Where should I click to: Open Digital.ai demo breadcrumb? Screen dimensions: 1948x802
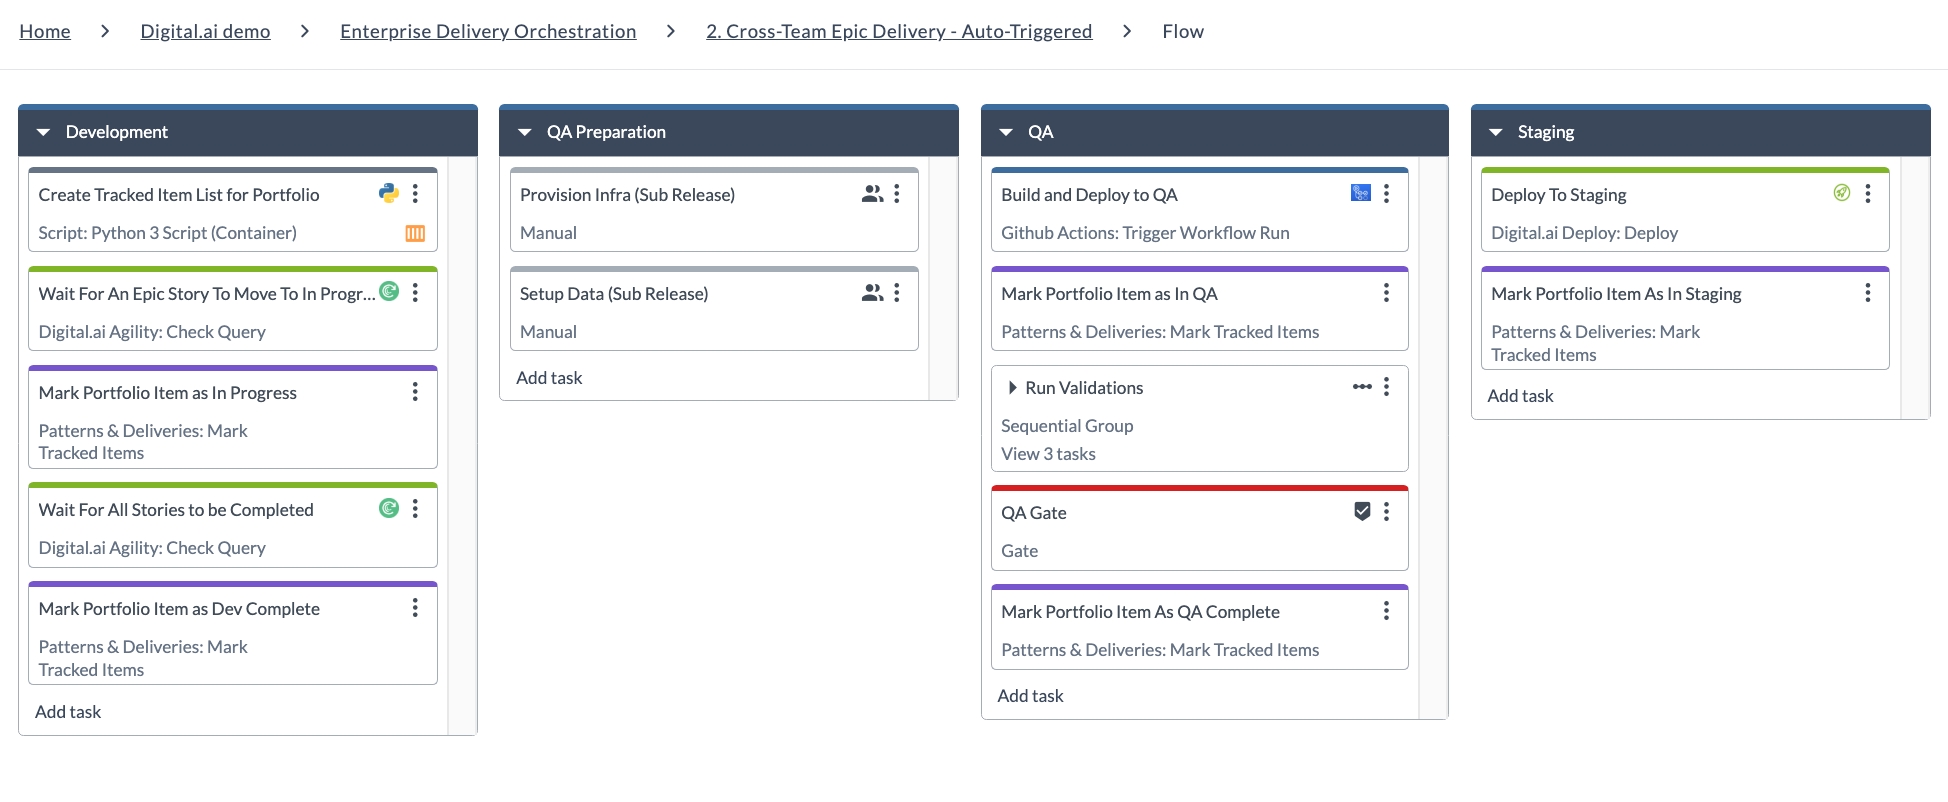pos(205,31)
